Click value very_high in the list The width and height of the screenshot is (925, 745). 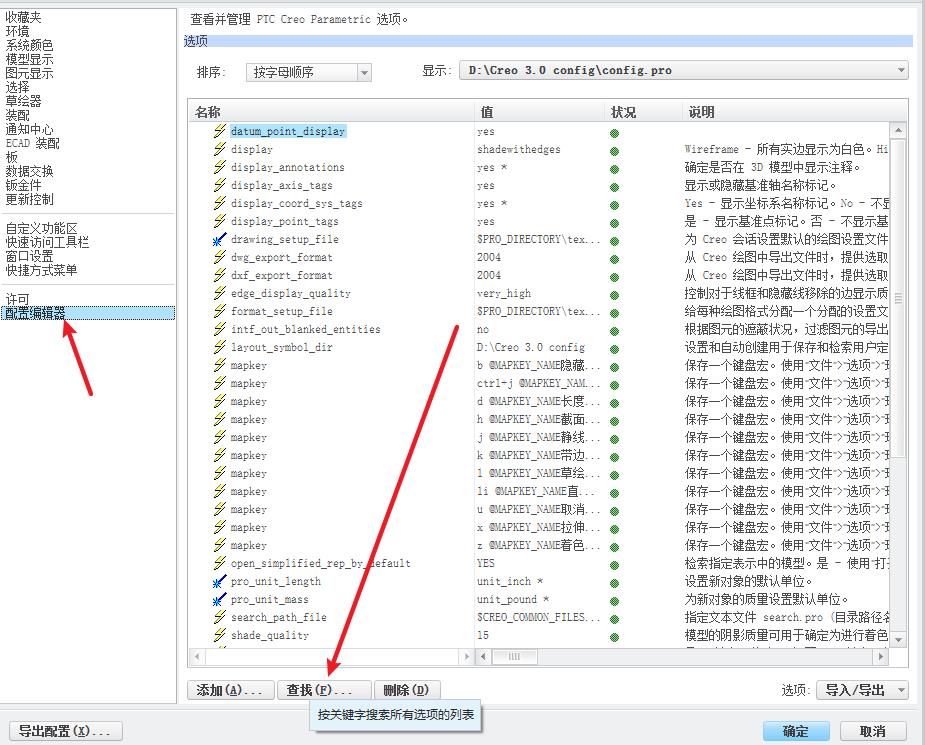(504, 293)
